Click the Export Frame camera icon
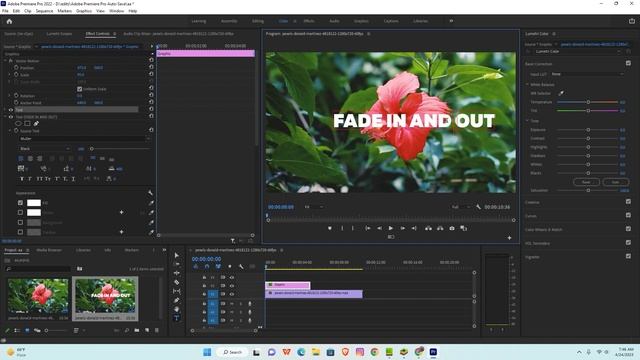640x360 pixels. (x=452, y=228)
